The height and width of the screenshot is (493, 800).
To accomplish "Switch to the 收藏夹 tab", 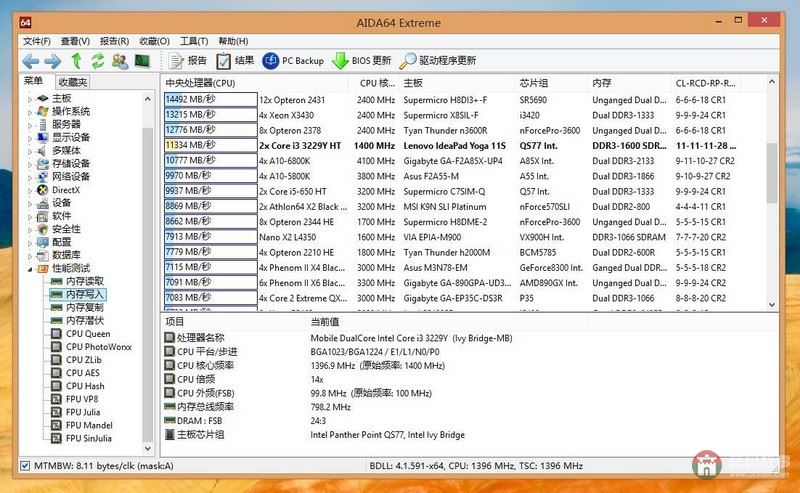I will [72, 82].
